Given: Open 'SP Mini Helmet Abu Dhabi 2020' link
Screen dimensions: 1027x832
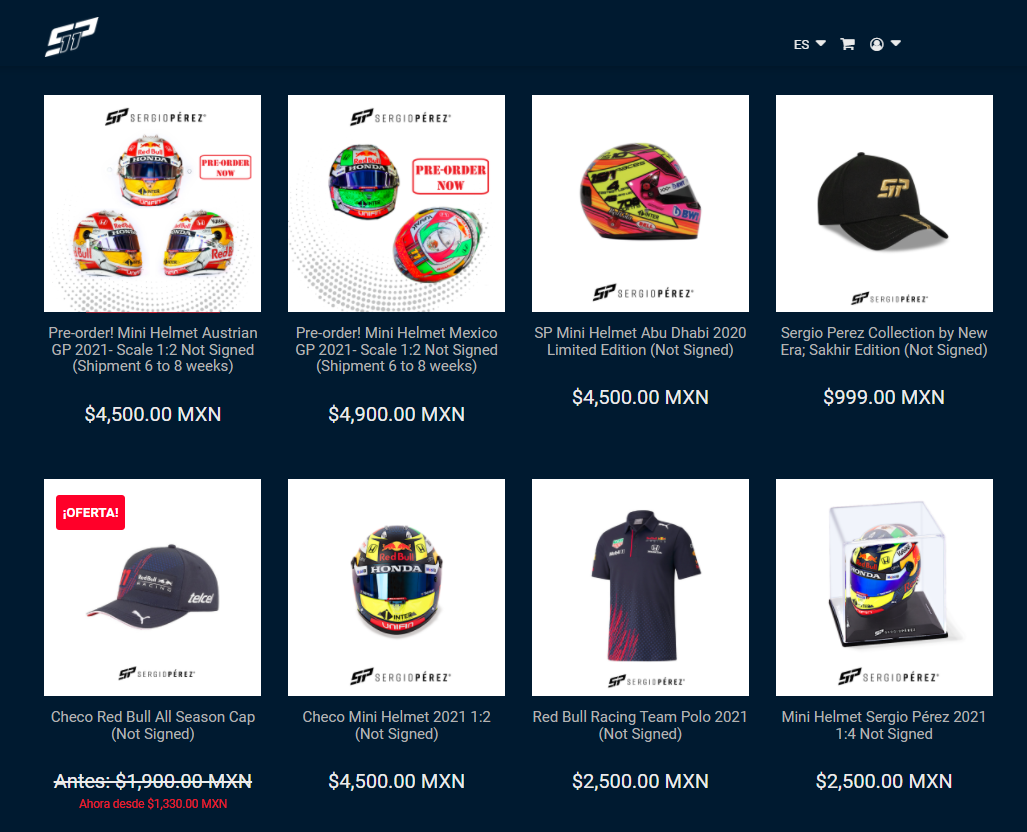Looking at the screenshot, I should [641, 341].
